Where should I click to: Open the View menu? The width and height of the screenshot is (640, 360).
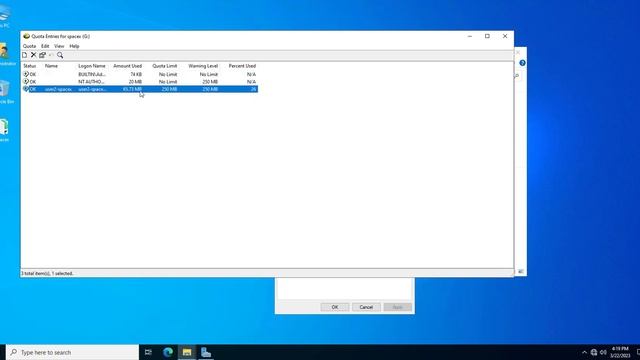[59, 46]
